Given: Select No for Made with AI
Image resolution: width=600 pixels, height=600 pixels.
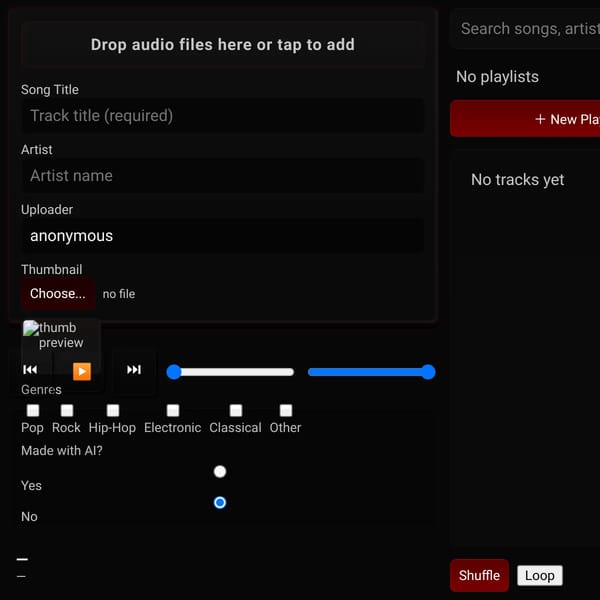Looking at the screenshot, I should tap(220, 502).
